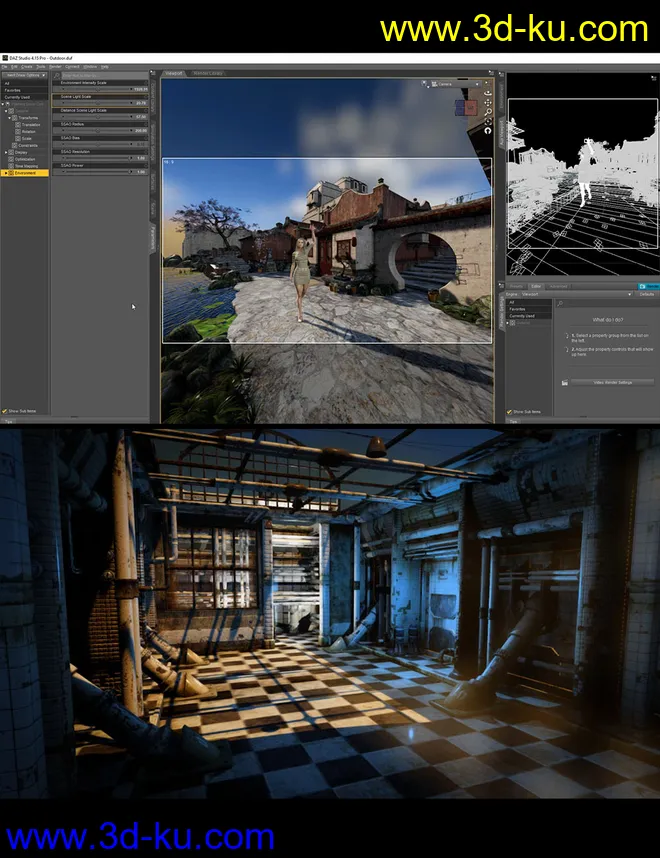This screenshot has height=858, width=660.
Task: Select the viewport zoom magnifier icon
Action: (x=488, y=112)
